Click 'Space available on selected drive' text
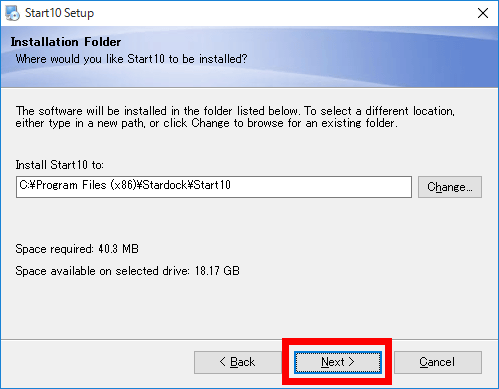 click(x=102, y=271)
